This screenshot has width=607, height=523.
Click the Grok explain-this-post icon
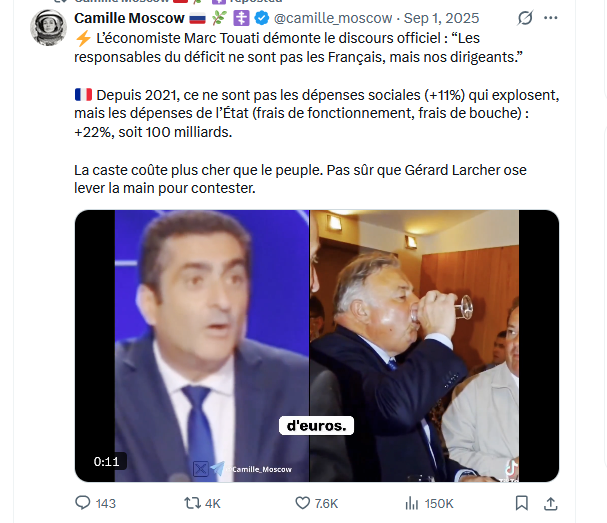[525, 18]
